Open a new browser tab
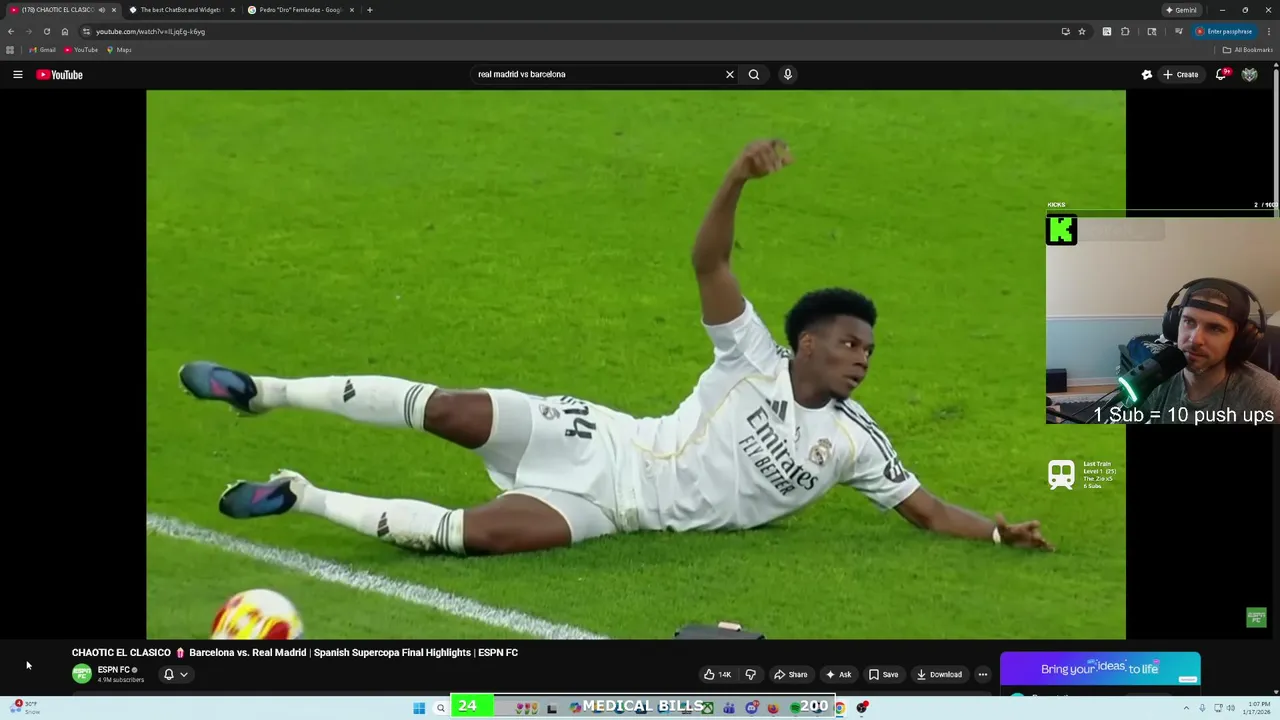Viewport: 1280px width, 720px height. (370, 10)
